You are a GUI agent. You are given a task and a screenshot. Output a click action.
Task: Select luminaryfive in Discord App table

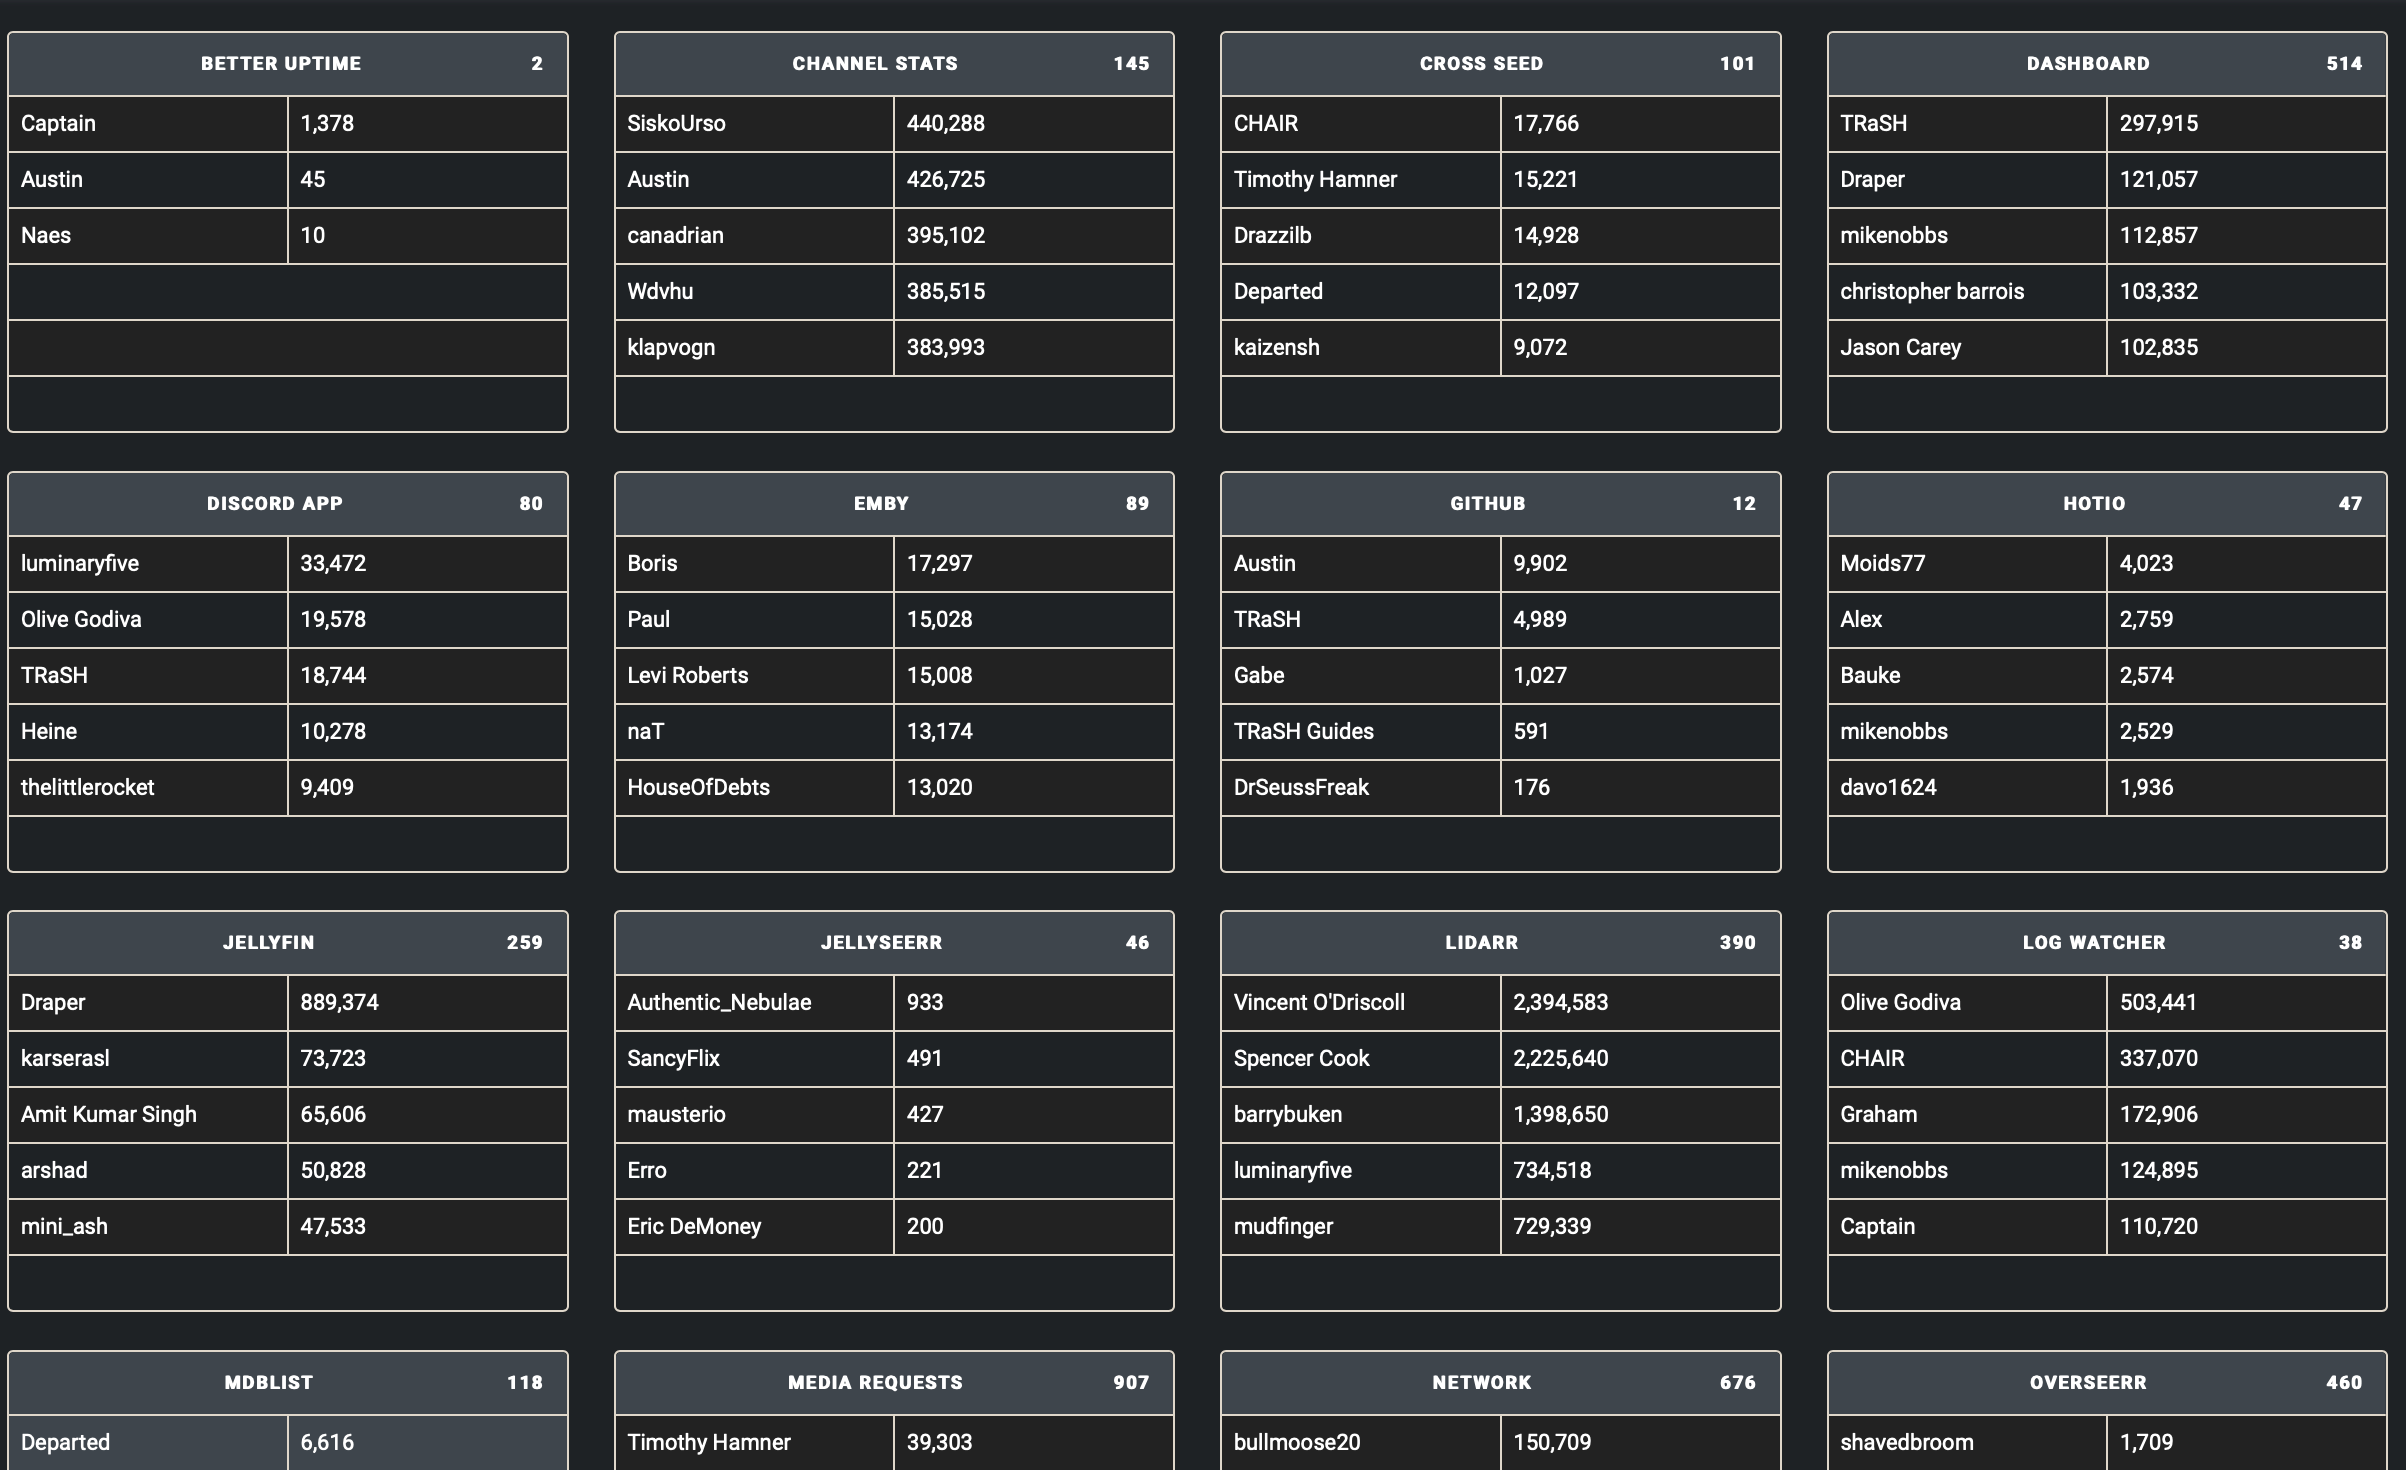pos(80,563)
